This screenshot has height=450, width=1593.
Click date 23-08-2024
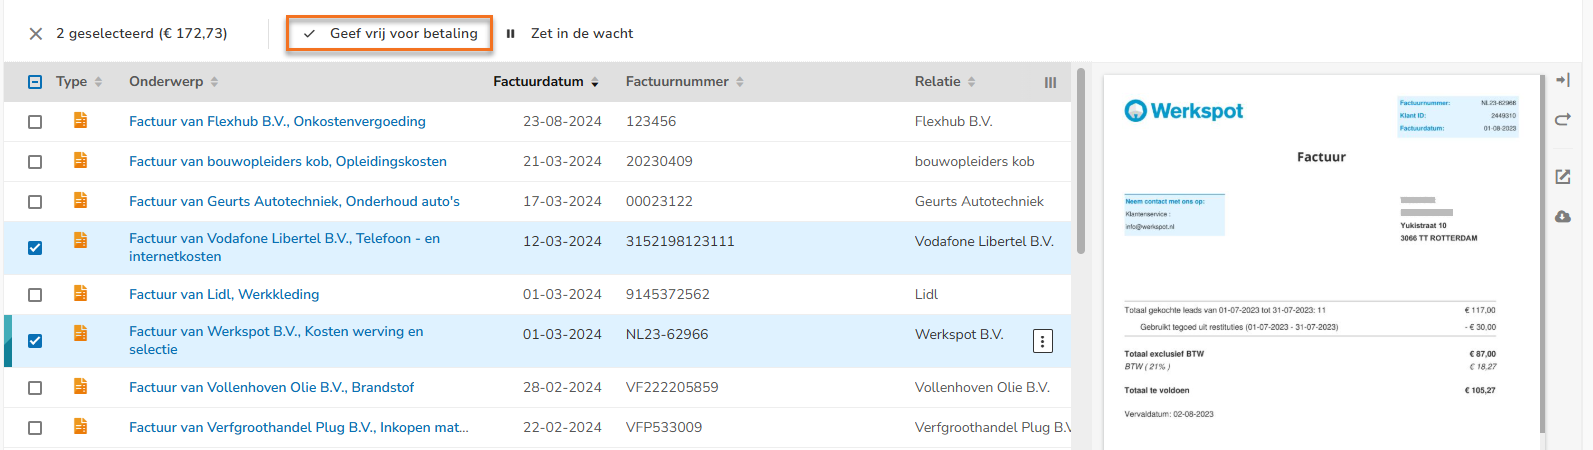click(x=562, y=121)
